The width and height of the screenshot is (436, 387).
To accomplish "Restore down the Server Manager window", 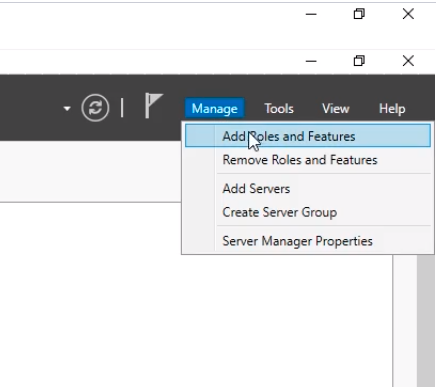I will [359, 61].
